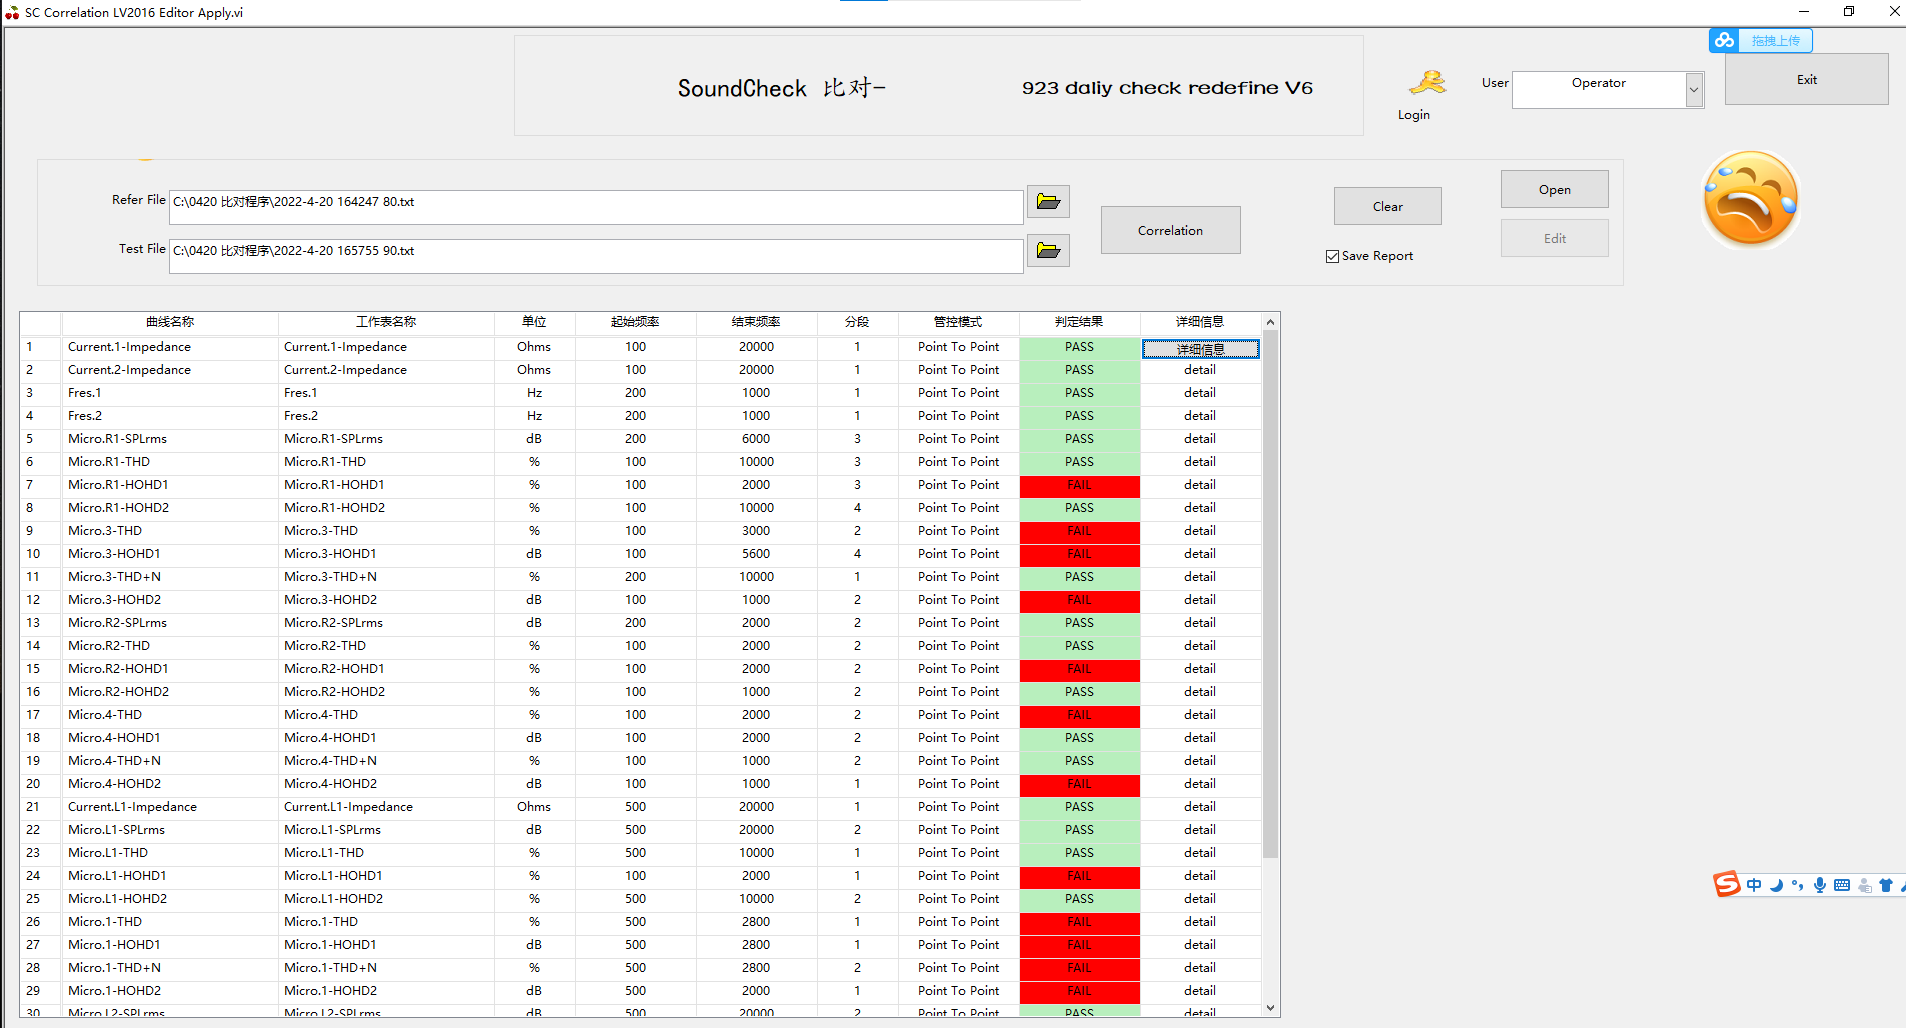Open the skin shirt icon in Sogou toolbar
The width and height of the screenshot is (1906, 1028).
click(1886, 885)
